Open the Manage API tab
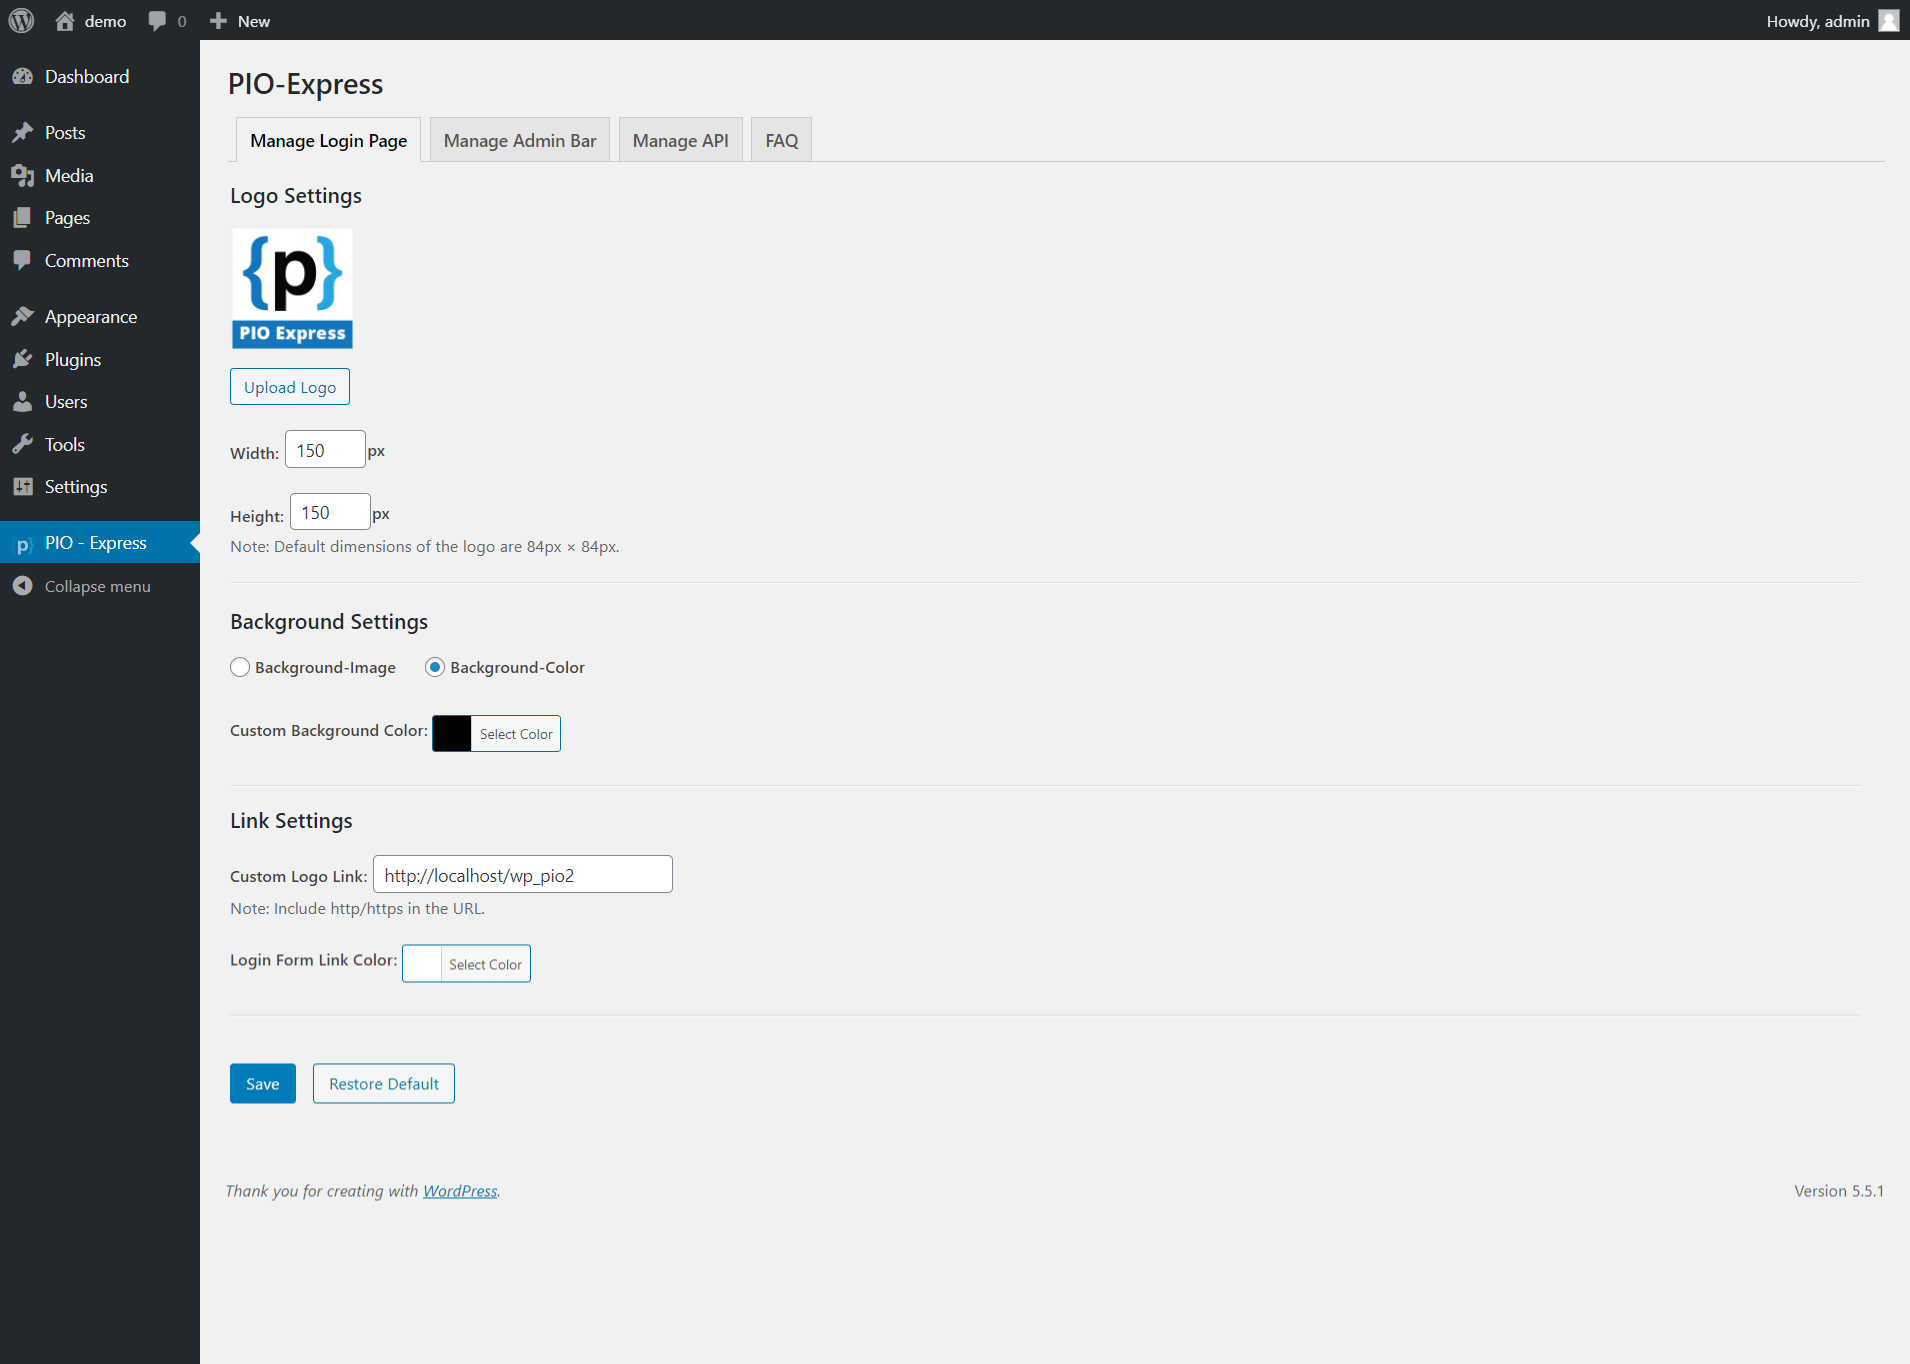Screen dimensions: 1910x1364 point(680,140)
